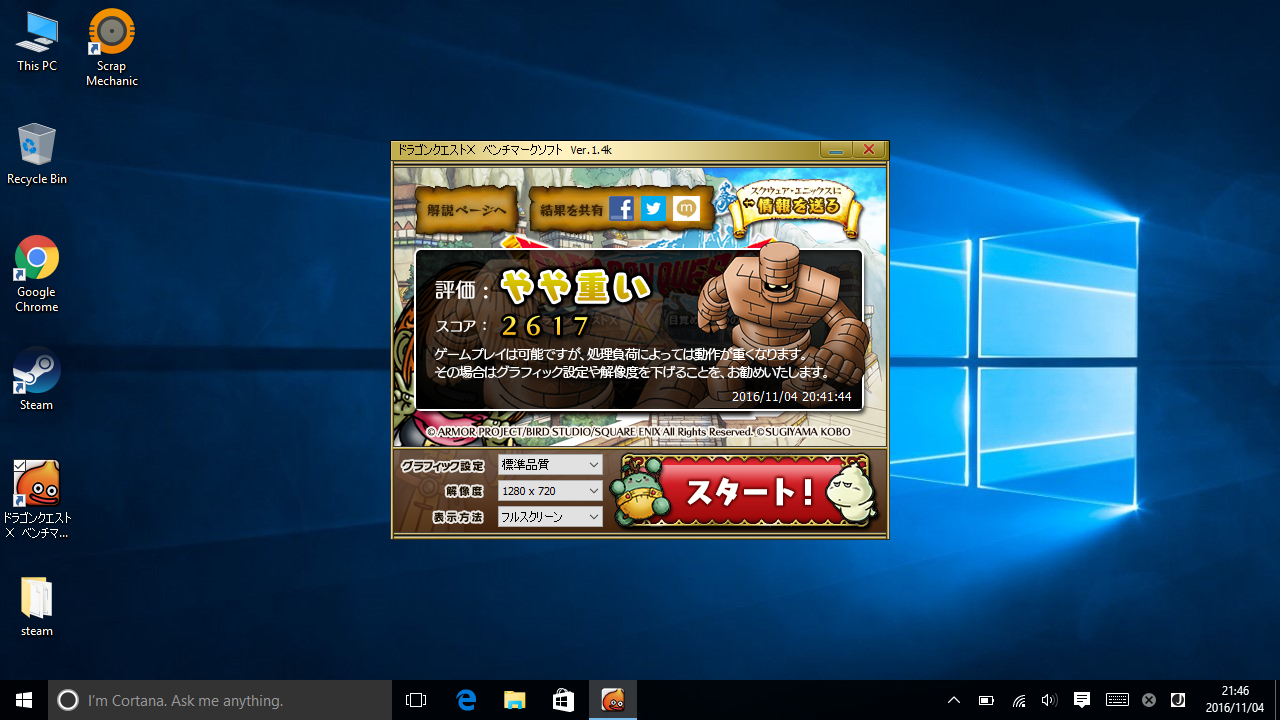Open graphics quality dropdown 標準品質
Screen dimensions: 1280x720
pyautogui.click(x=550, y=464)
